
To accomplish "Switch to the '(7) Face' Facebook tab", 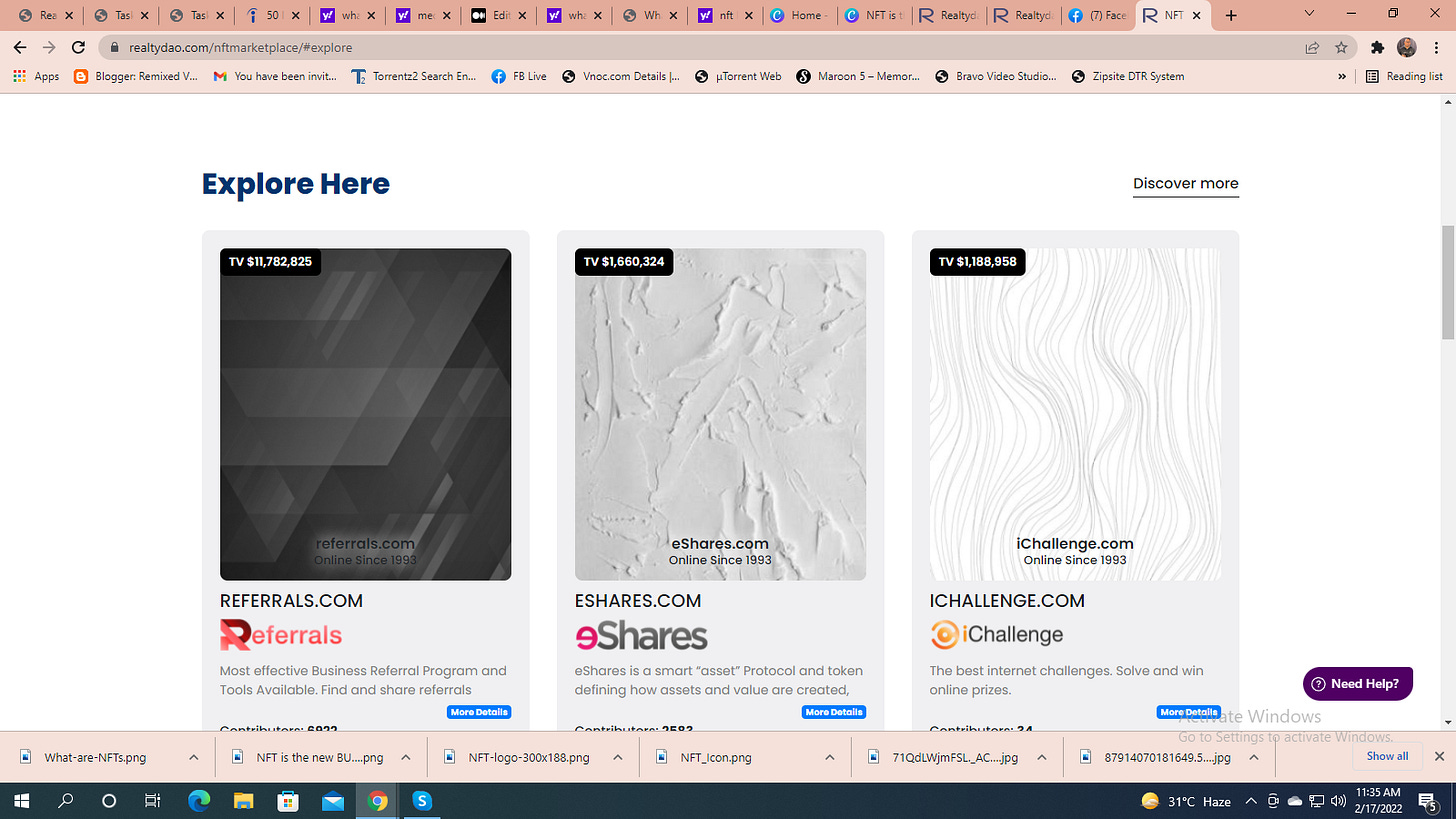I will [1096, 15].
